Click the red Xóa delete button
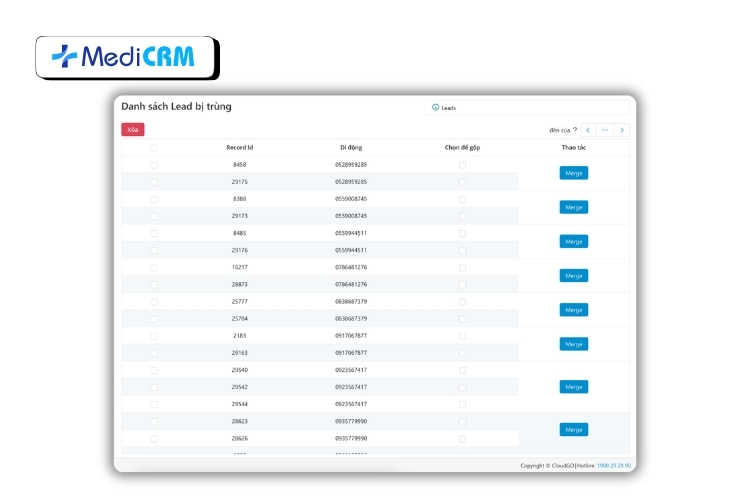This screenshot has width=750, height=500. coord(132,130)
